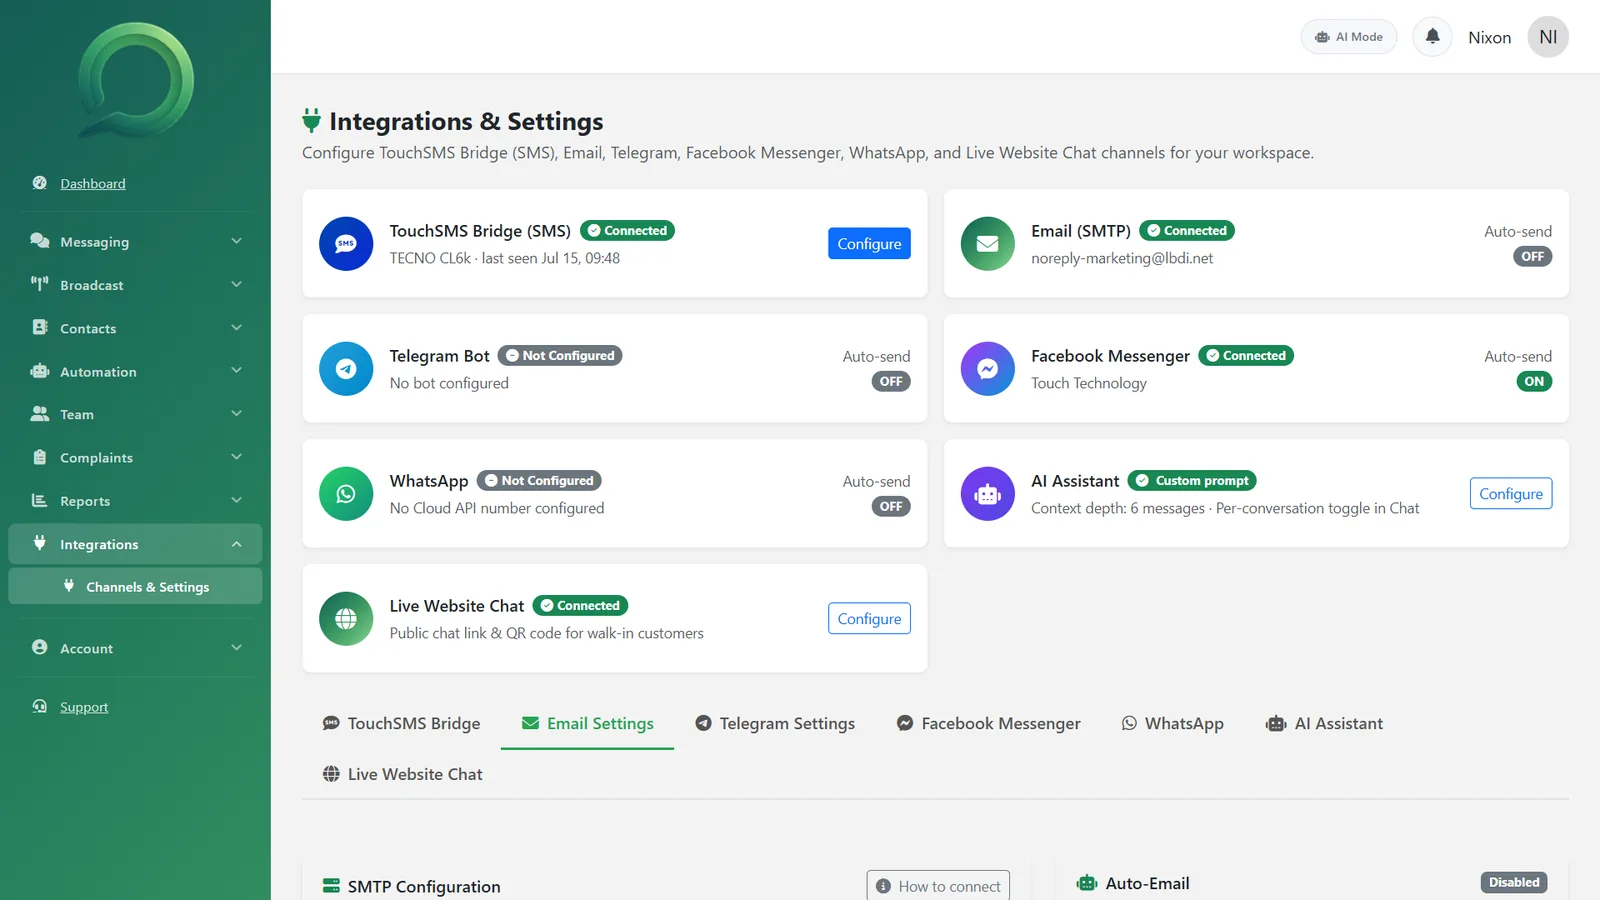
Task: Click the Contacts address book icon
Action: tap(40, 327)
